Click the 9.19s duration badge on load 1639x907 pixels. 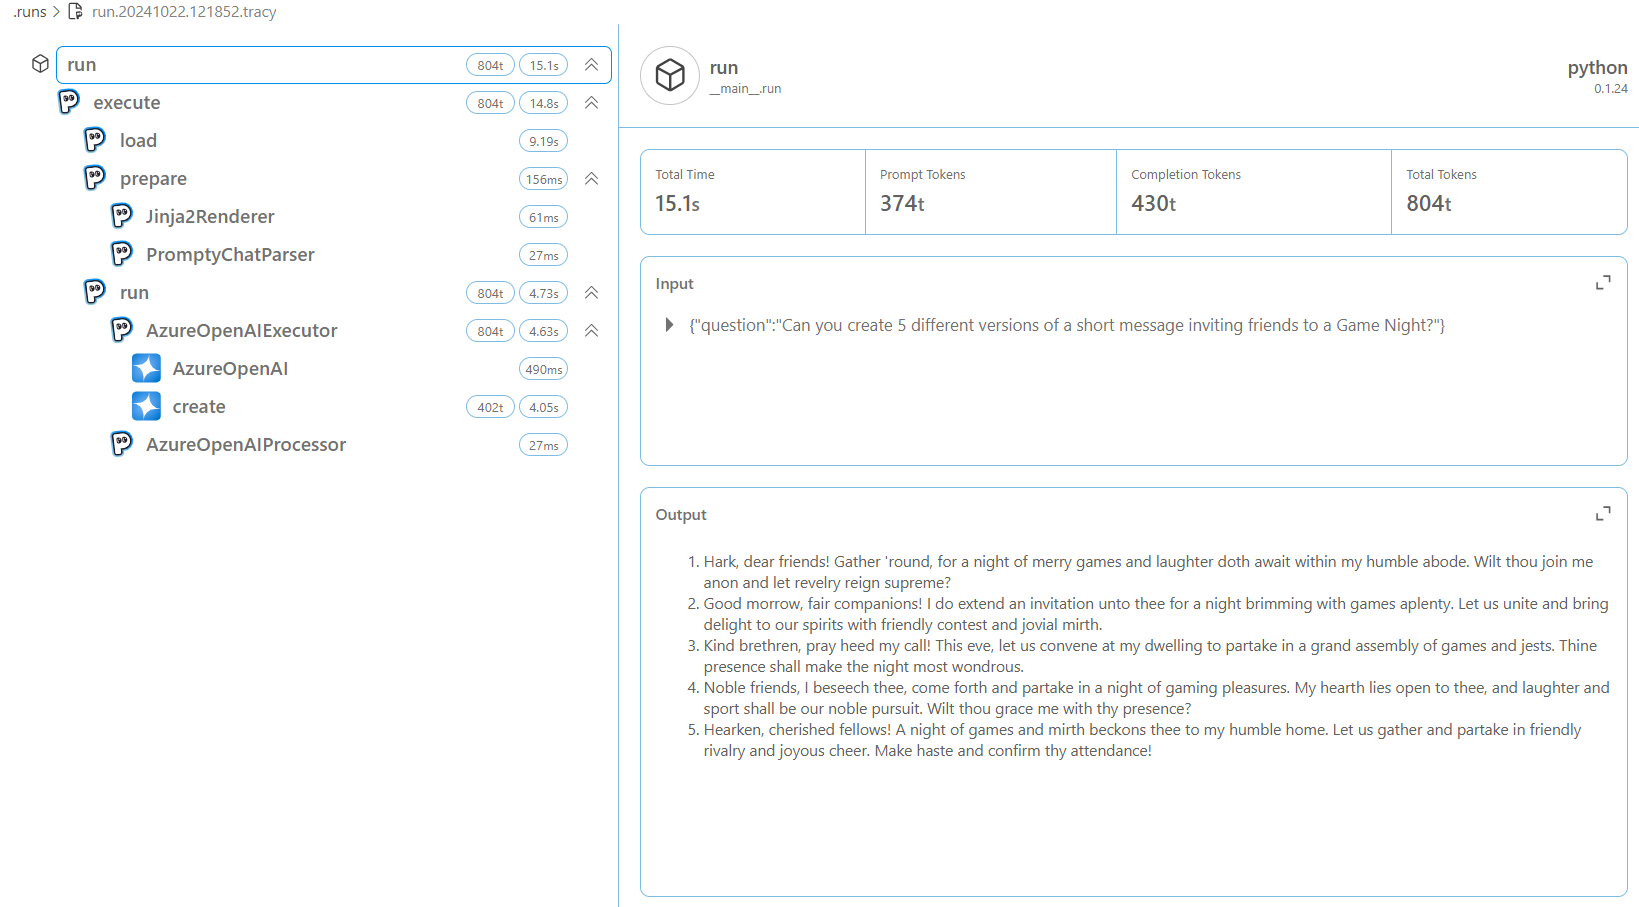click(543, 142)
